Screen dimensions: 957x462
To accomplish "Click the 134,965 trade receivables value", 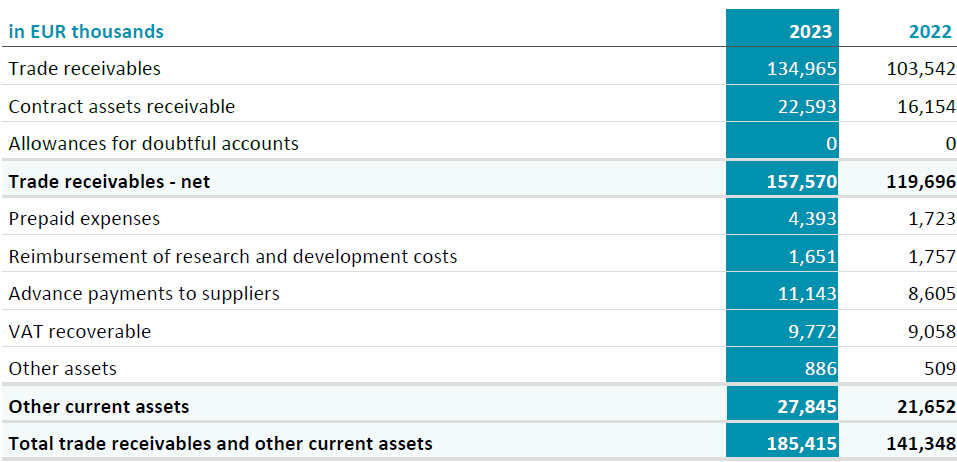I will [801, 68].
